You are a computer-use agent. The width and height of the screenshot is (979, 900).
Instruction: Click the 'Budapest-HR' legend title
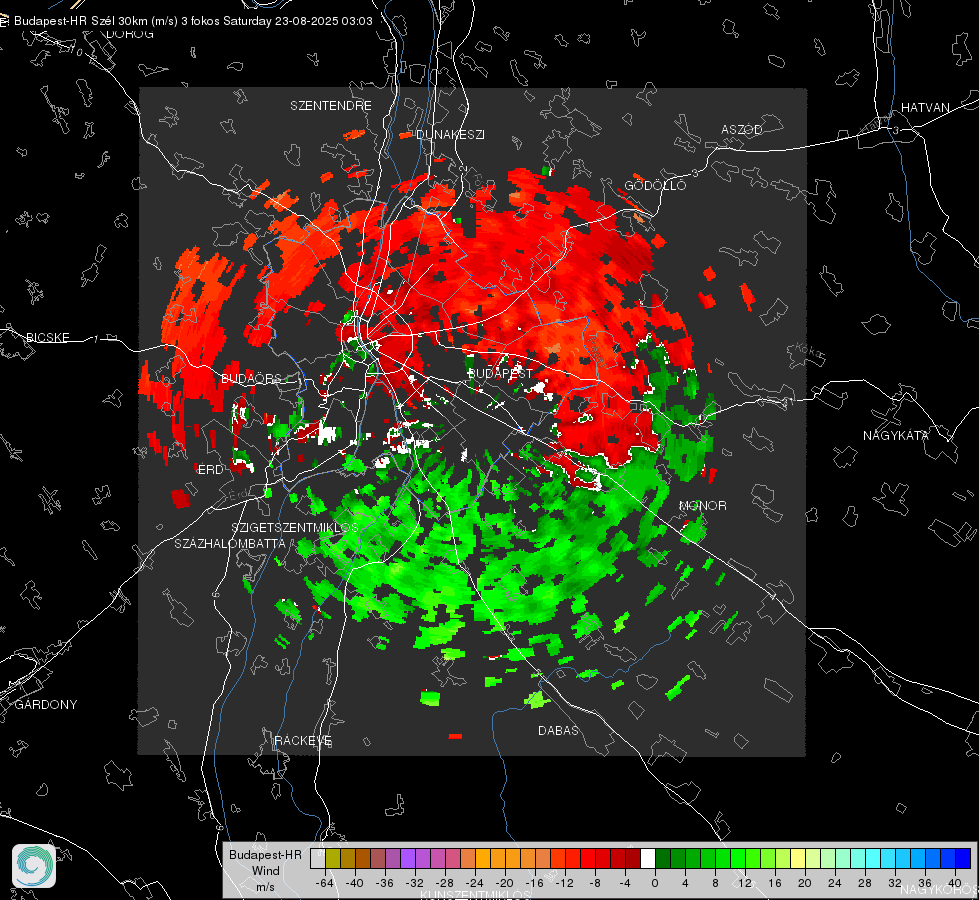(265, 855)
